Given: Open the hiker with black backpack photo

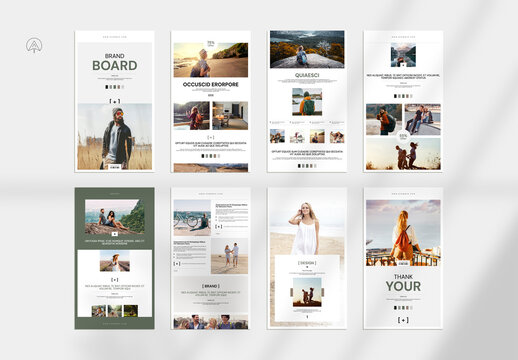Looking at the screenshot, I should (384, 119).
